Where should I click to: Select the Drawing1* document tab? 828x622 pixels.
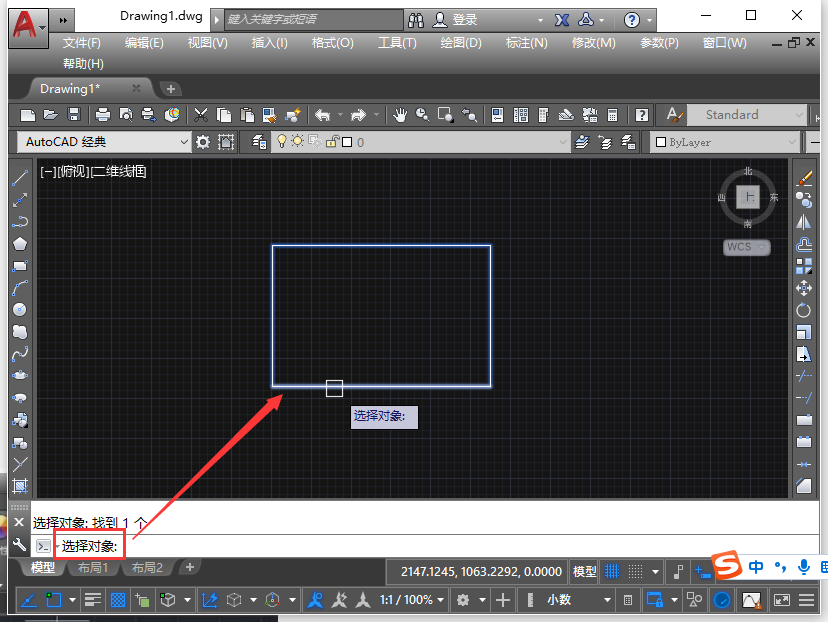pos(70,89)
